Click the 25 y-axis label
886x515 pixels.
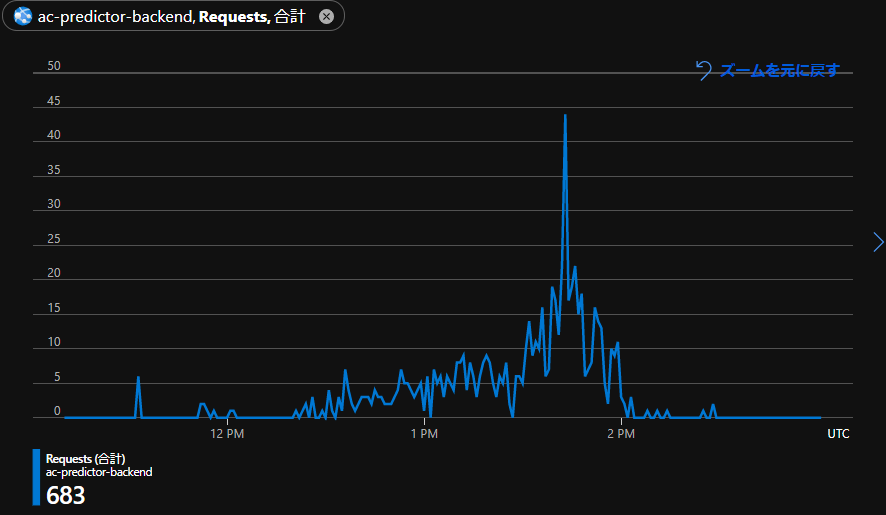pyautogui.click(x=54, y=239)
